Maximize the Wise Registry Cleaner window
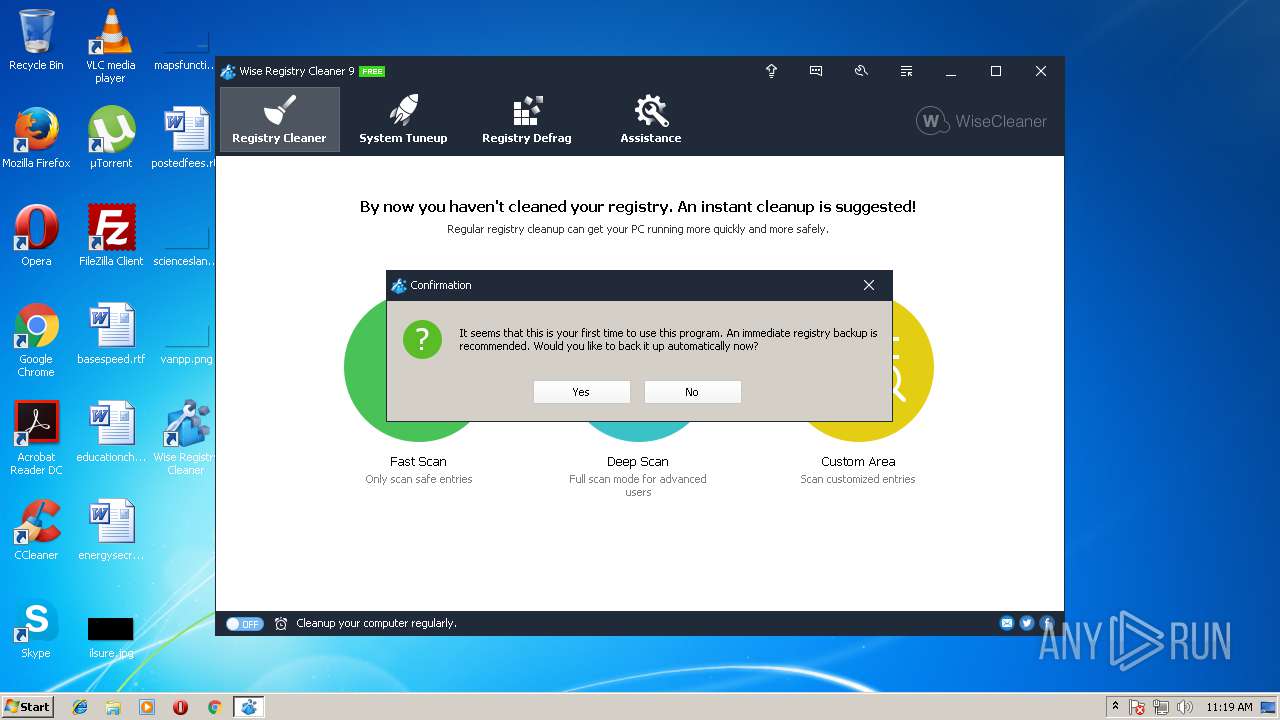 (x=996, y=71)
